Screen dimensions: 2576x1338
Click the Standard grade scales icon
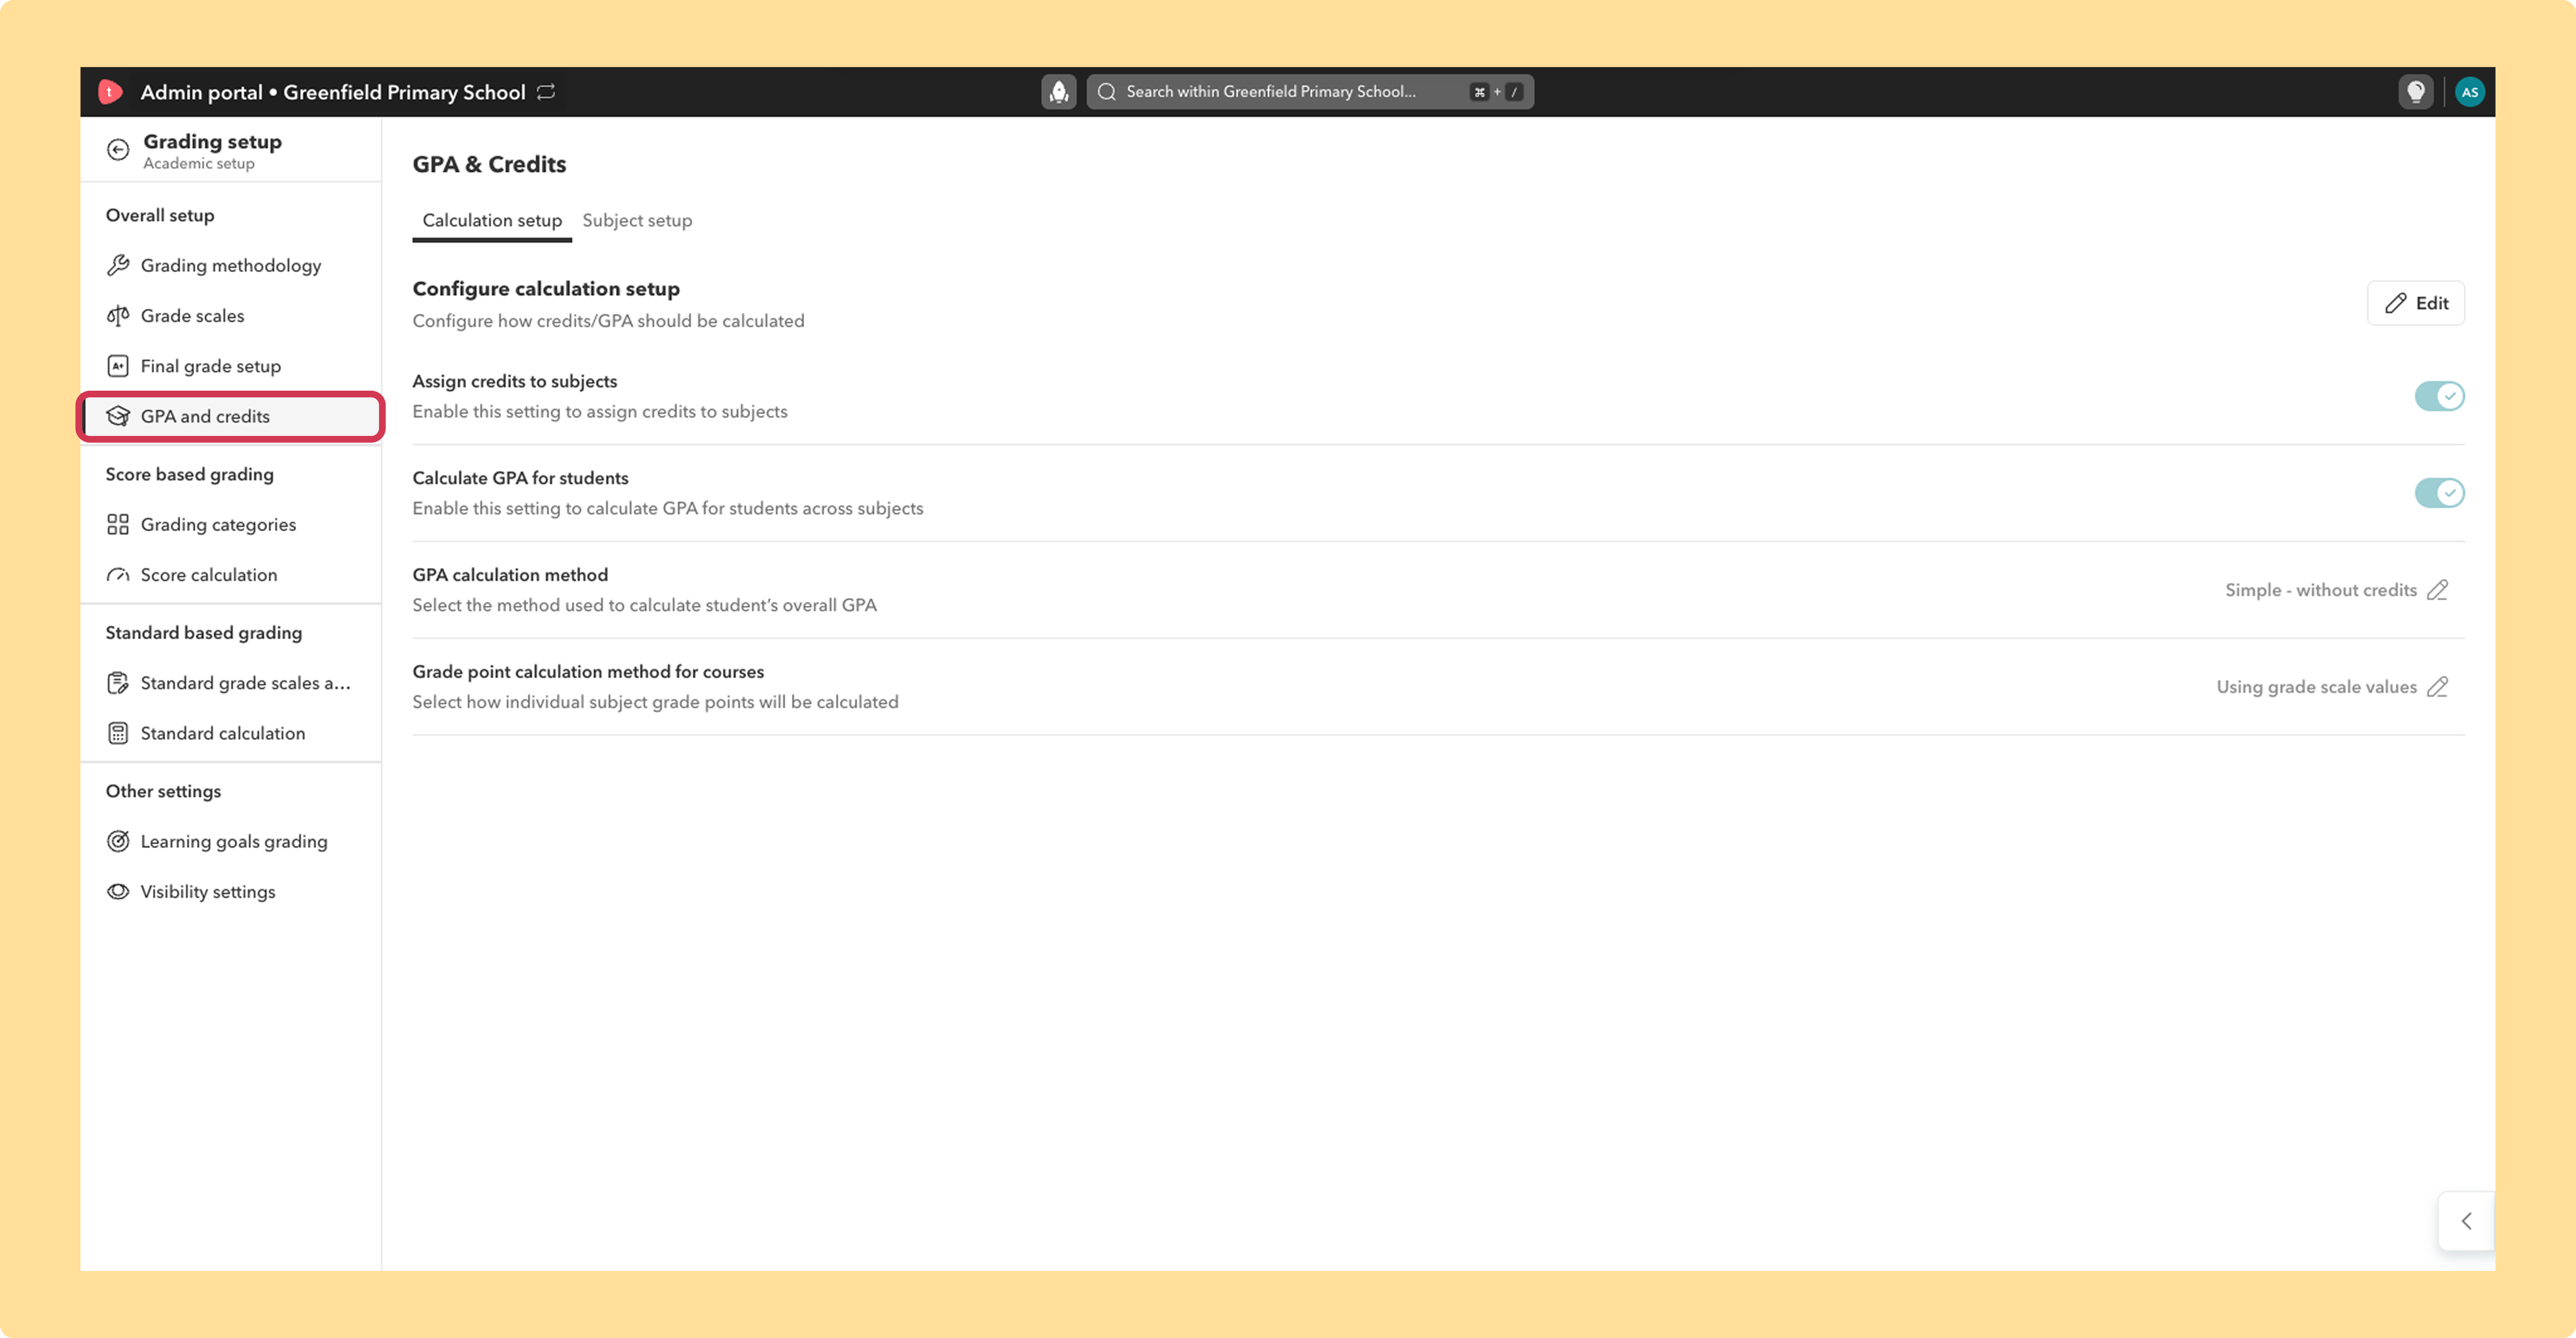click(118, 683)
